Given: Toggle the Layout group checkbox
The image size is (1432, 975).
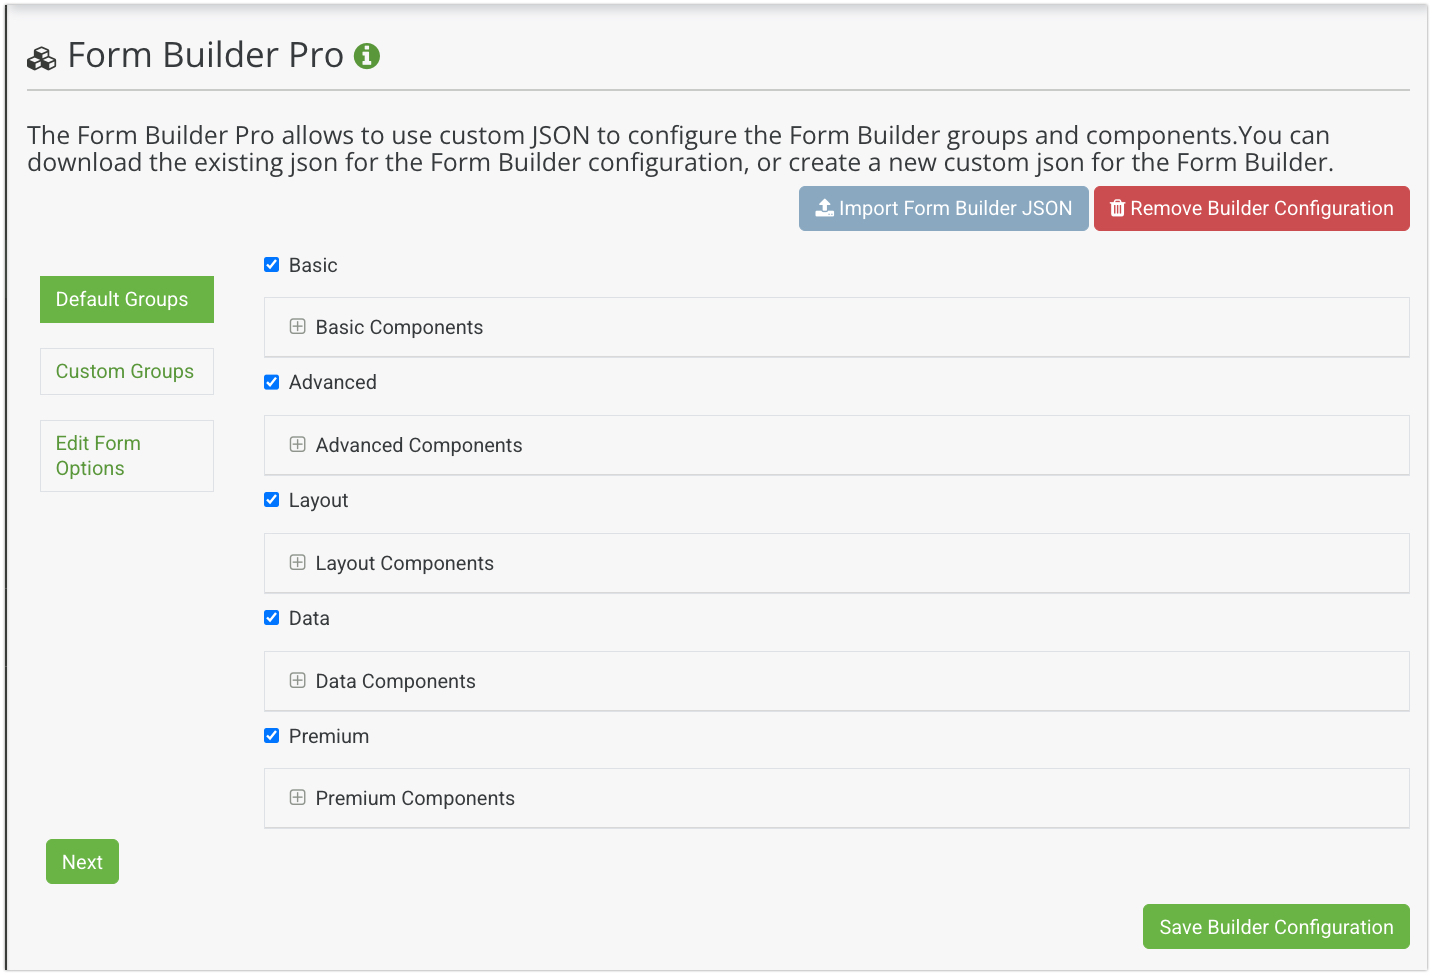Looking at the screenshot, I should pyautogui.click(x=271, y=500).
